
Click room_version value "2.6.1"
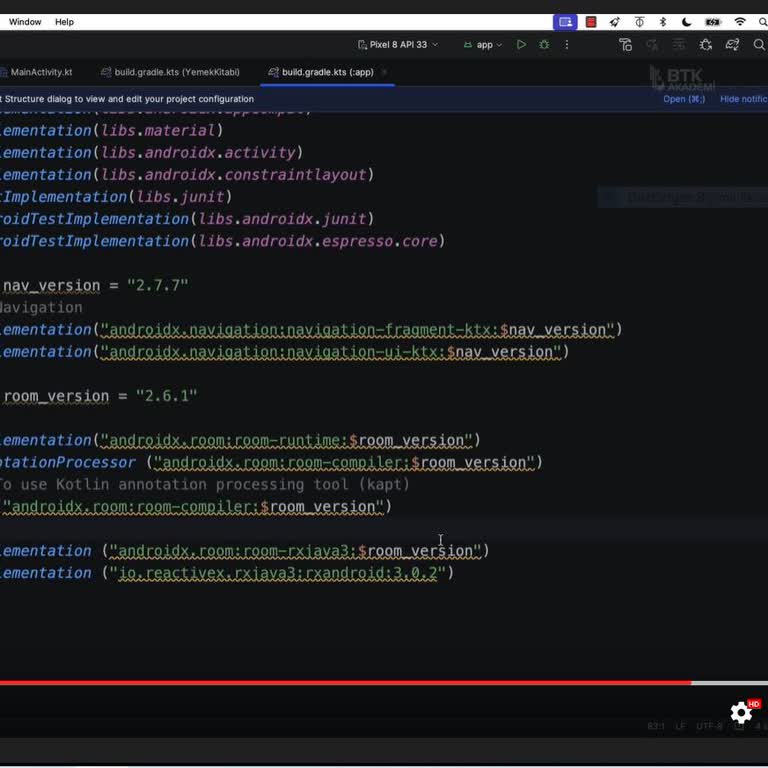tap(166, 396)
